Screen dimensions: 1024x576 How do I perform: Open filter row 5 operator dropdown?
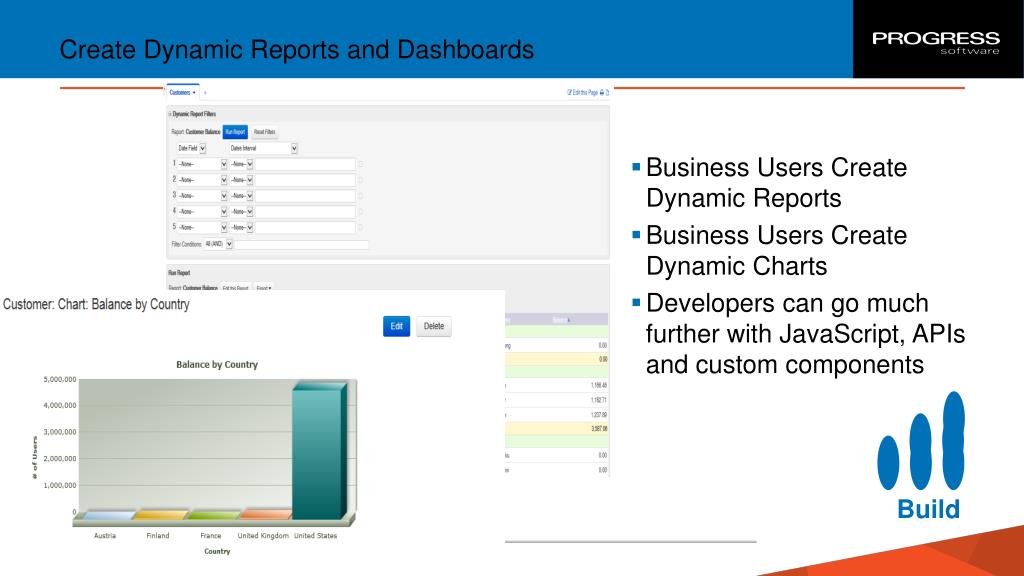242,227
